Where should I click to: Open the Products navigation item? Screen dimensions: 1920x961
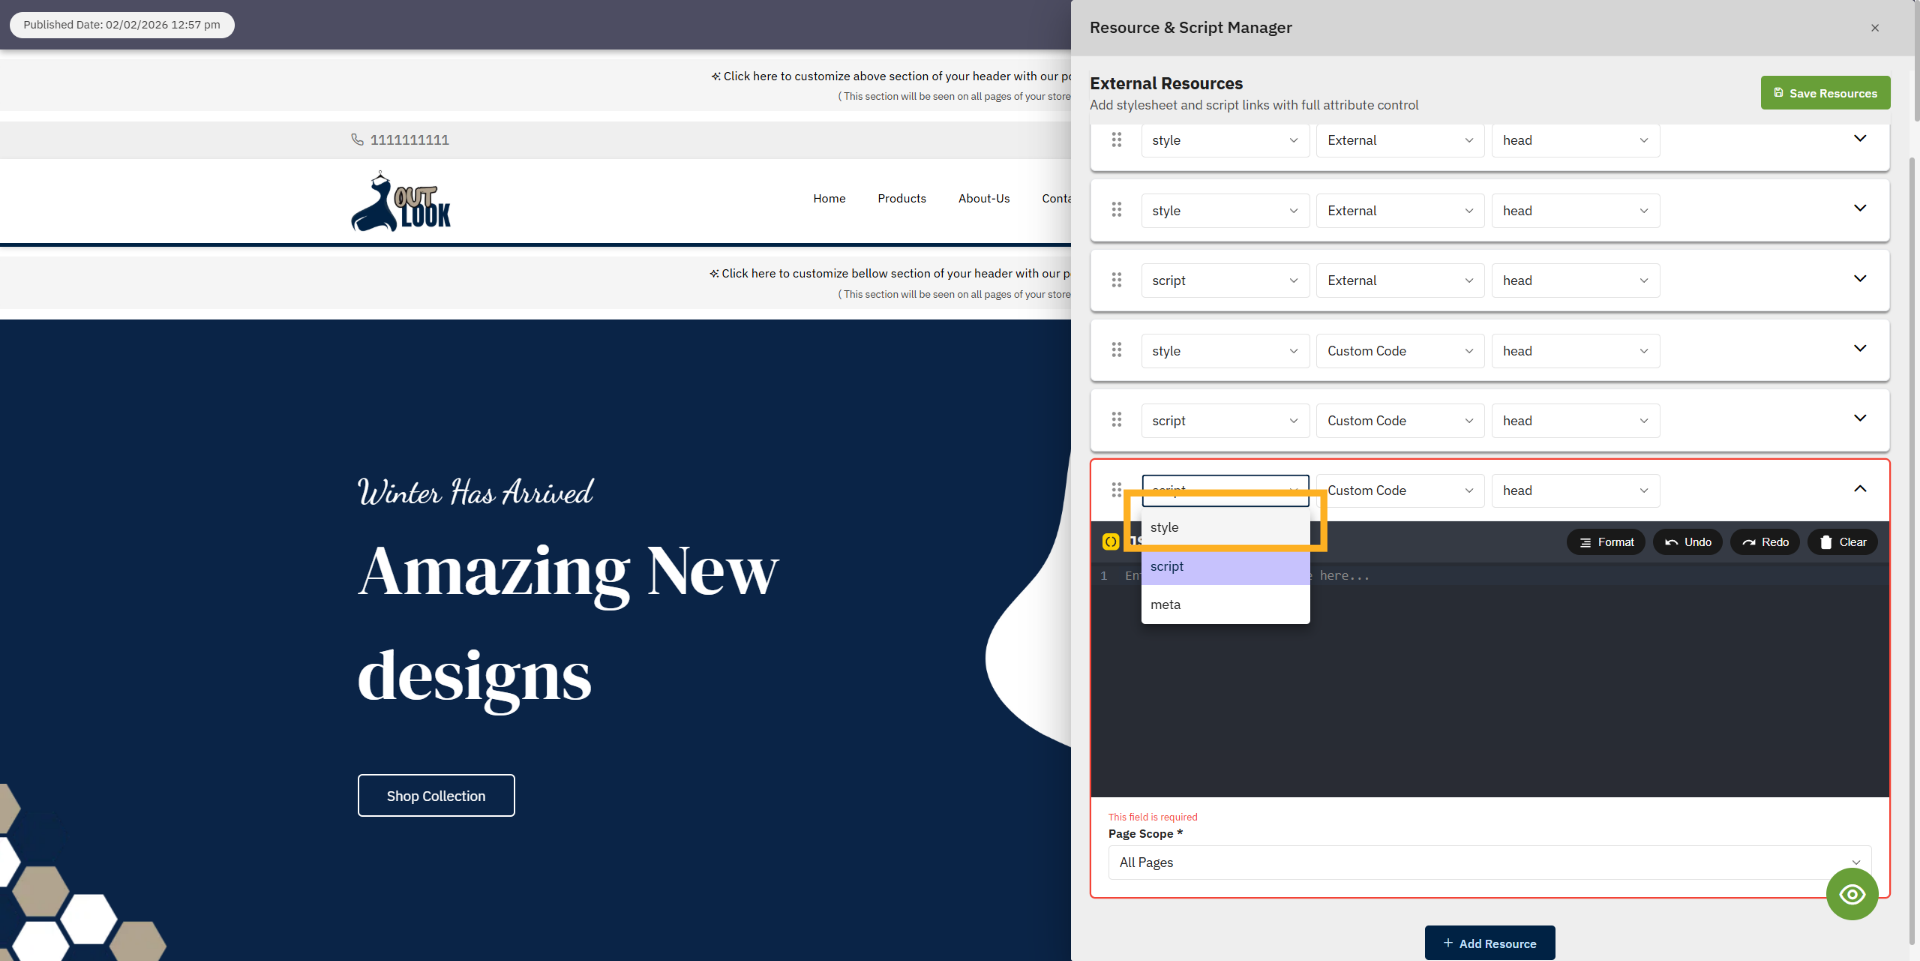901,199
